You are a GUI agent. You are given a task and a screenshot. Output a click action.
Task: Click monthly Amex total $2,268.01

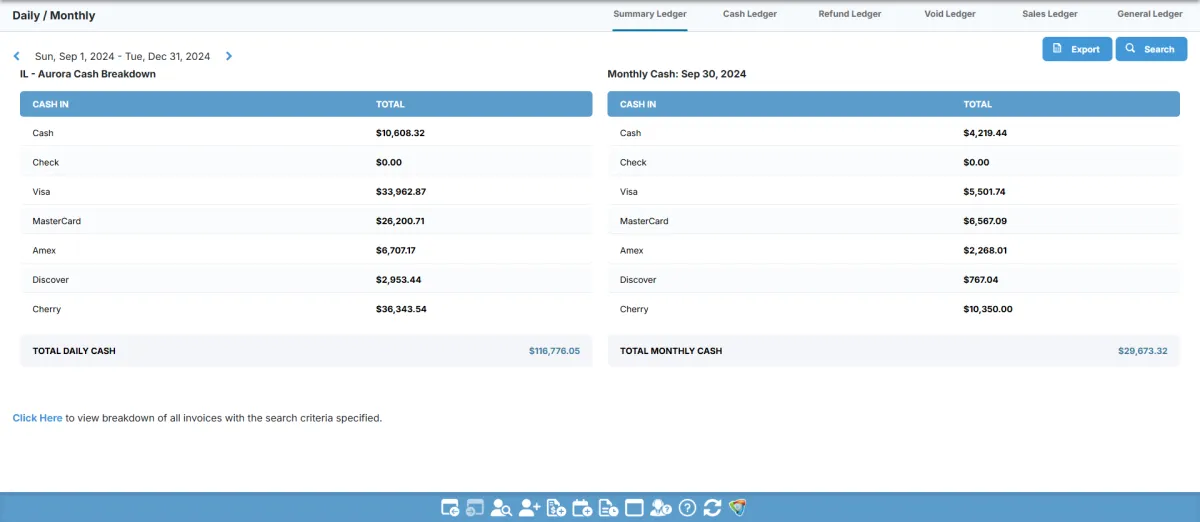click(x=984, y=250)
